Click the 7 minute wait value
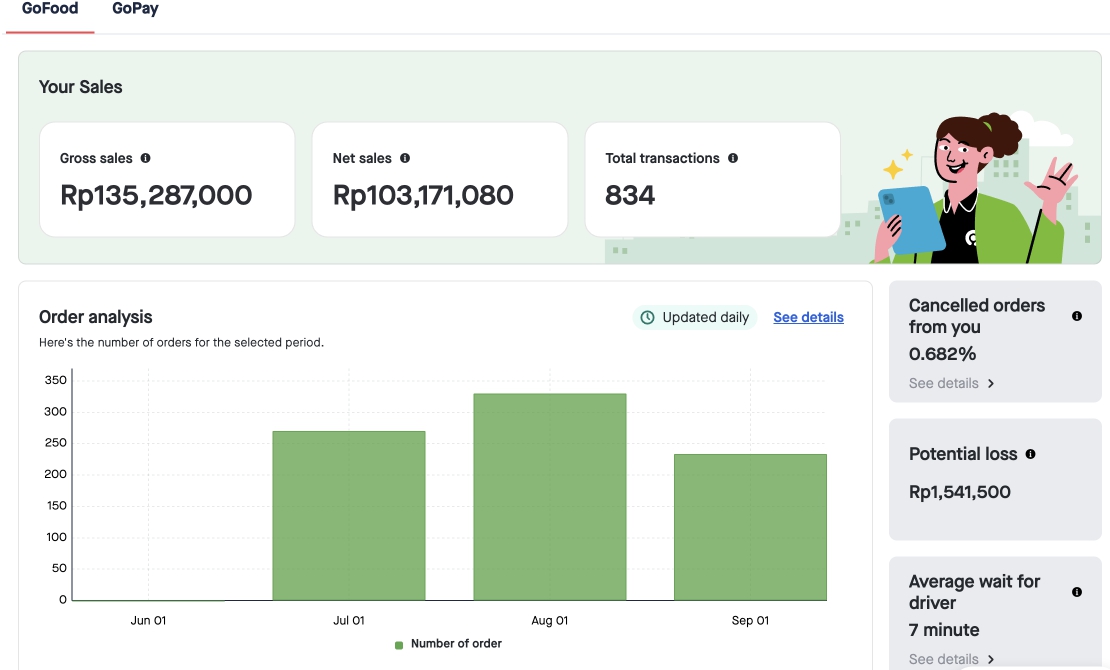This screenshot has width=1110, height=670. point(944,630)
